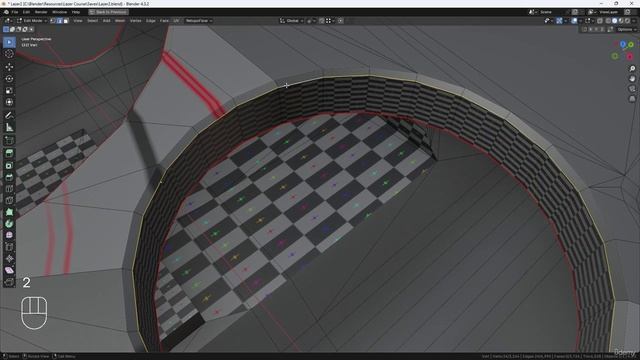Open the snapping options dropdown
The image size is (640, 360).
[330, 20]
